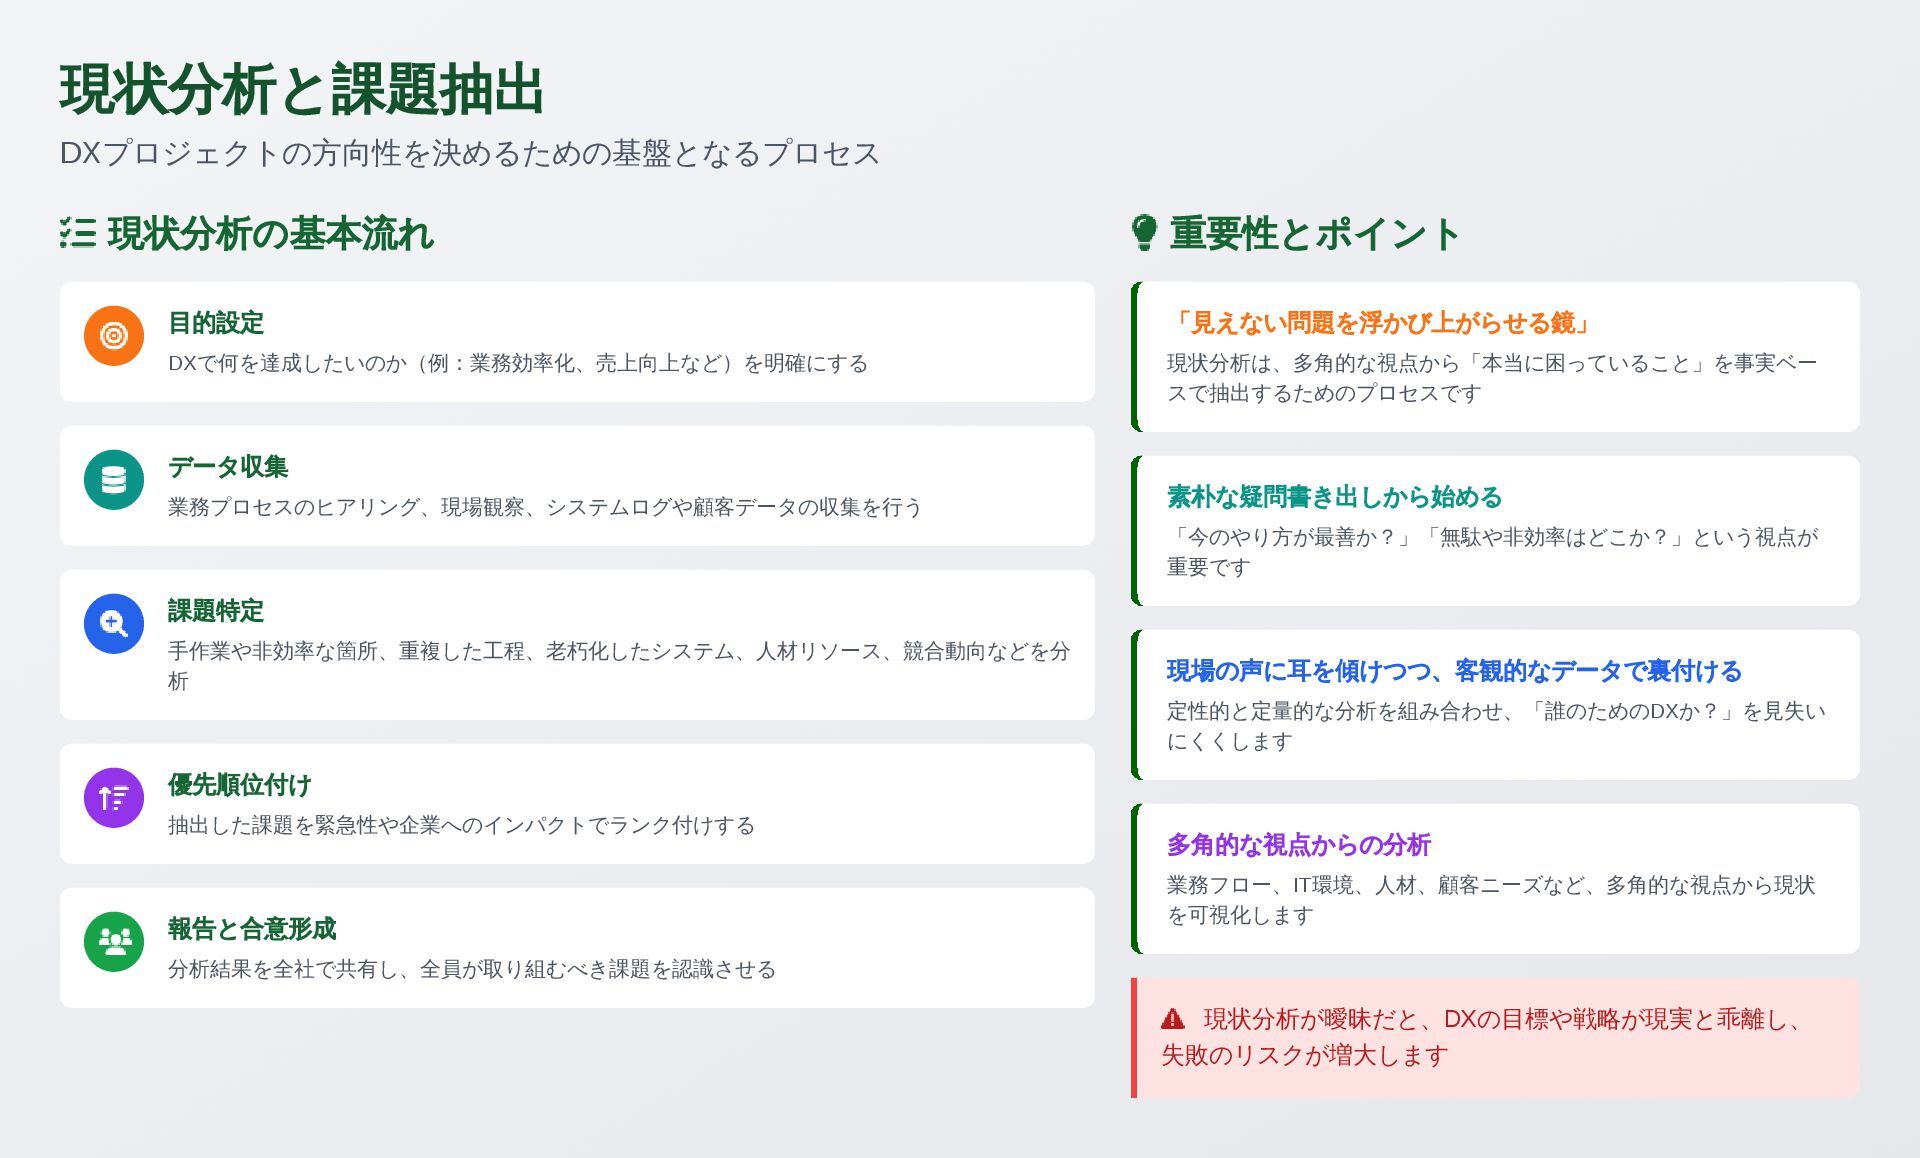Click the 優先順位付け heading text
The width and height of the screenshot is (1920, 1158).
[240, 785]
